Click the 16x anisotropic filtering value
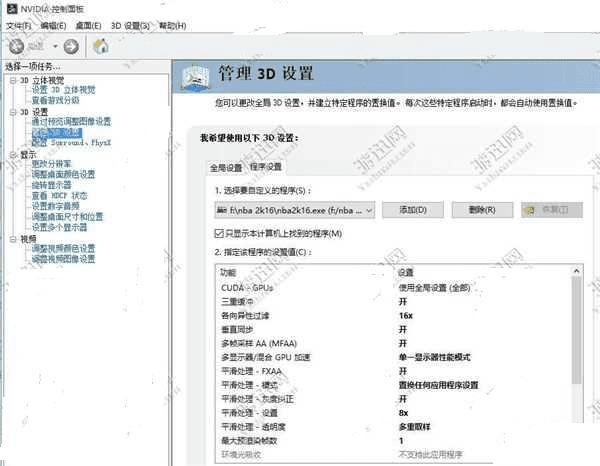Viewport: 600px width, 466px height. click(x=406, y=316)
